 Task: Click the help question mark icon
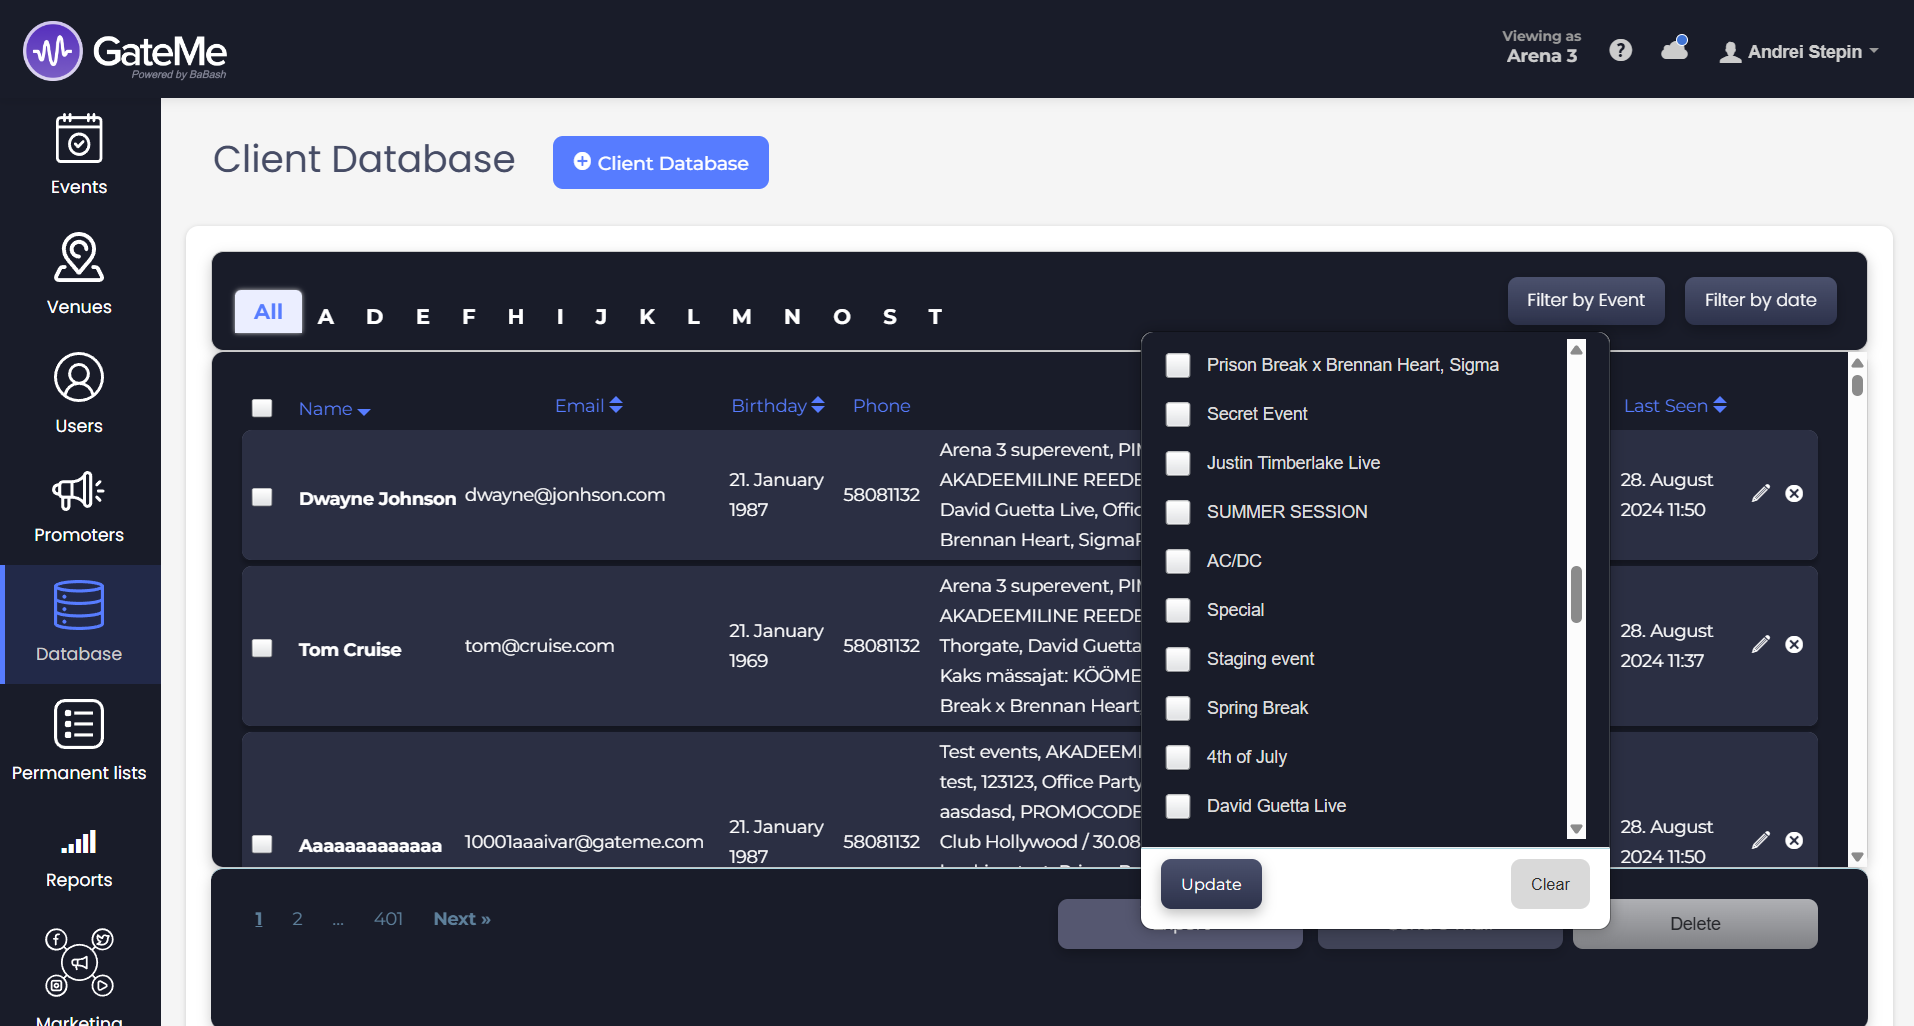tap(1620, 50)
